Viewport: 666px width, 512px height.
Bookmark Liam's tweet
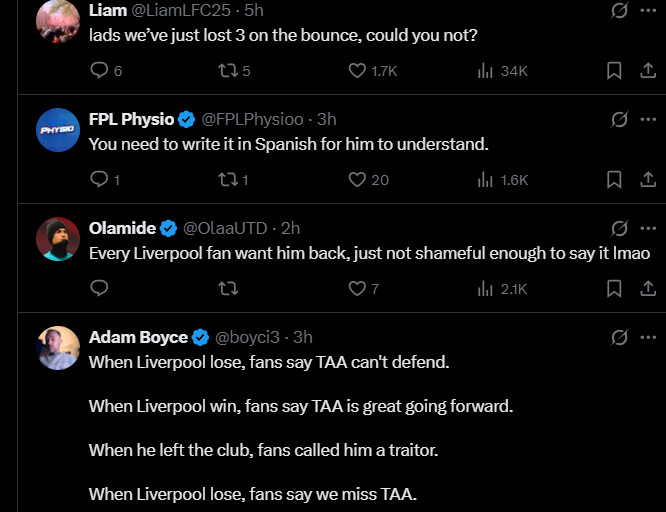[x=615, y=71]
